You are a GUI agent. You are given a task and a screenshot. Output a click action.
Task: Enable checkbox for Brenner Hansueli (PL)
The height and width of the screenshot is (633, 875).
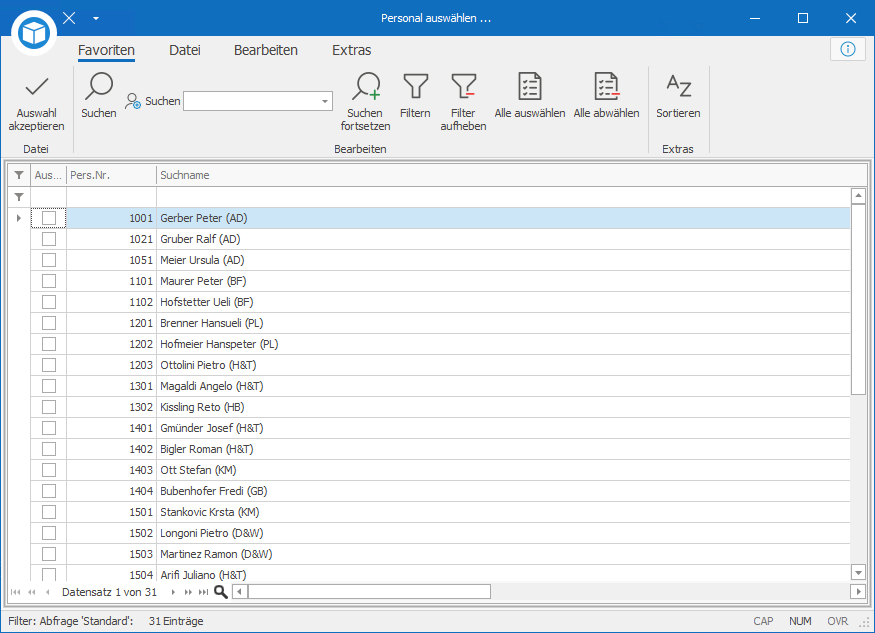coord(49,323)
